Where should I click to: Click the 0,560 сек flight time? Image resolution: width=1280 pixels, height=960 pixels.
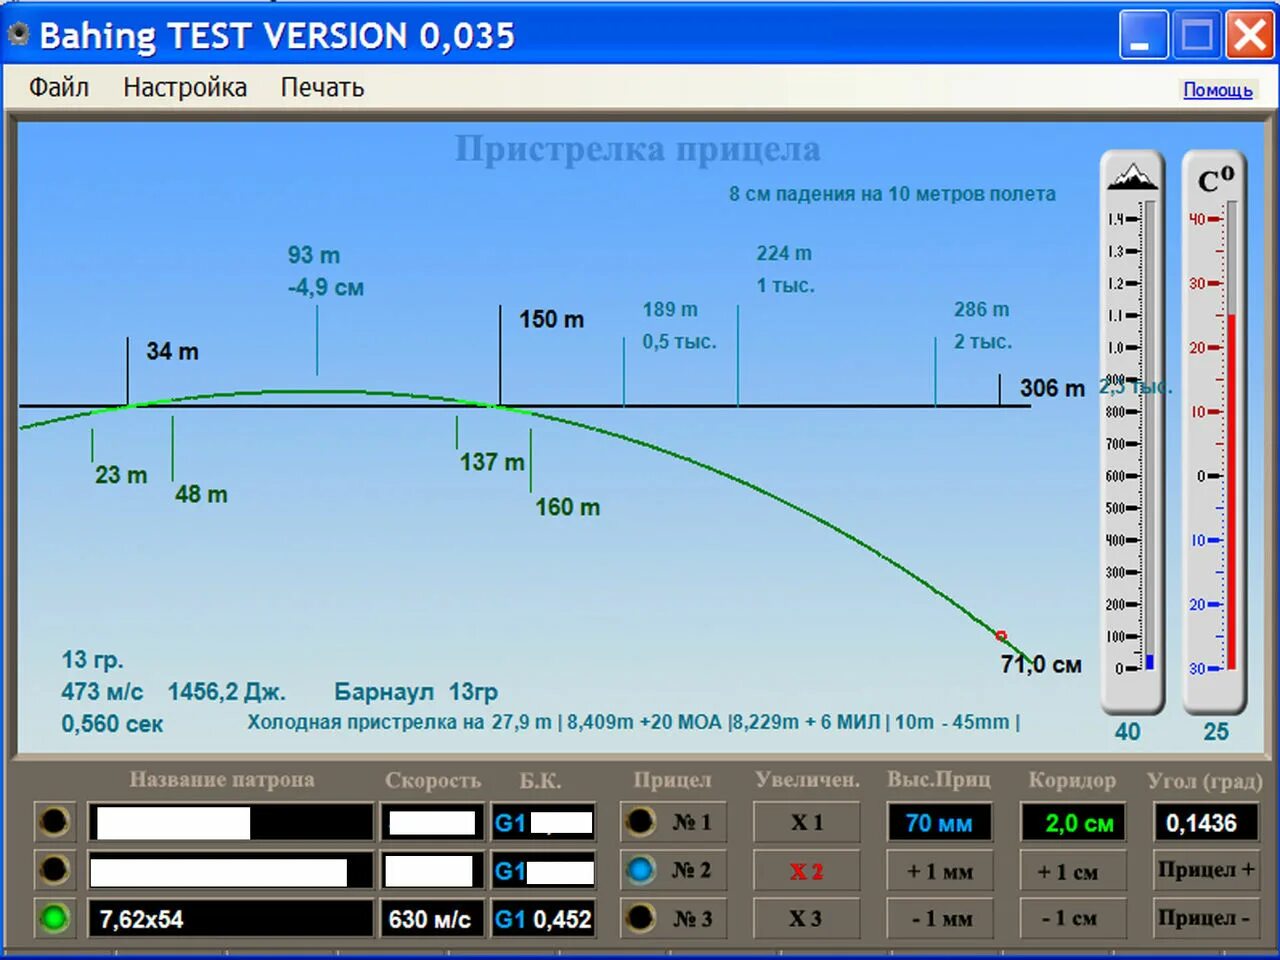pyautogui.click(x=112, y=724)
